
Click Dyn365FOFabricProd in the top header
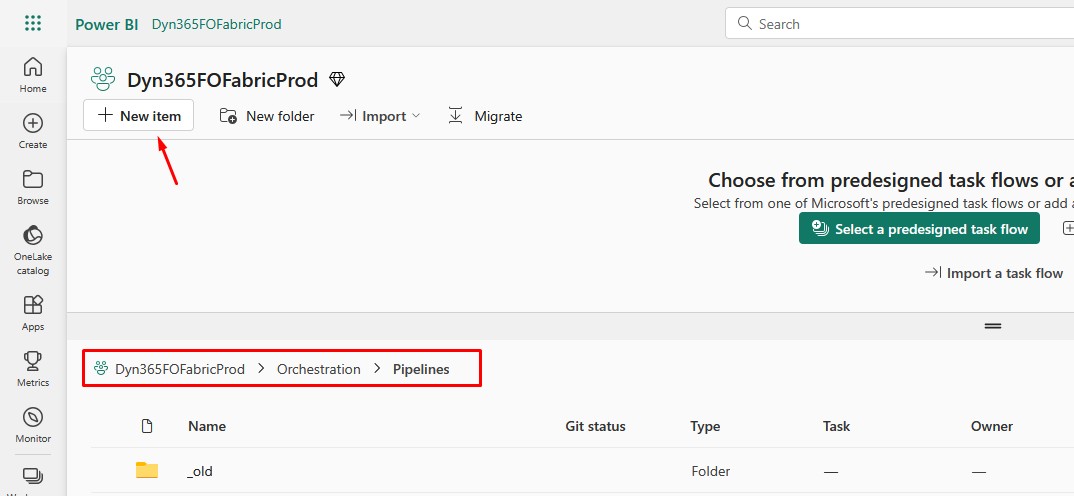[x=216, y=24]
